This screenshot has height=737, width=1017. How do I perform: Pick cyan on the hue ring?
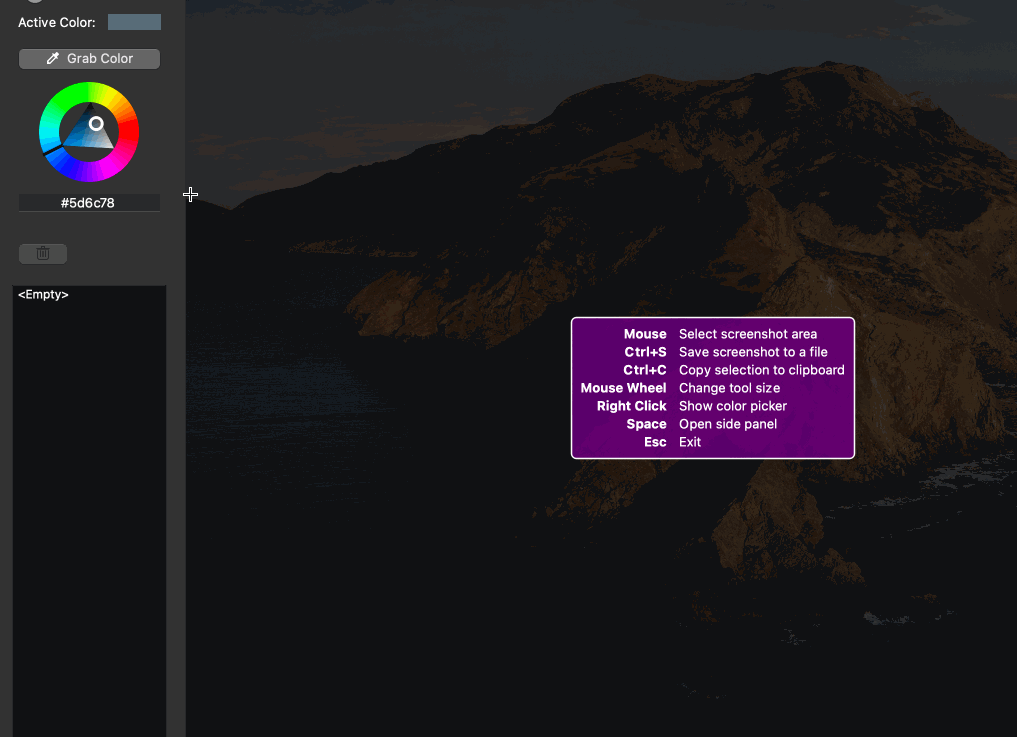[46, 132]
